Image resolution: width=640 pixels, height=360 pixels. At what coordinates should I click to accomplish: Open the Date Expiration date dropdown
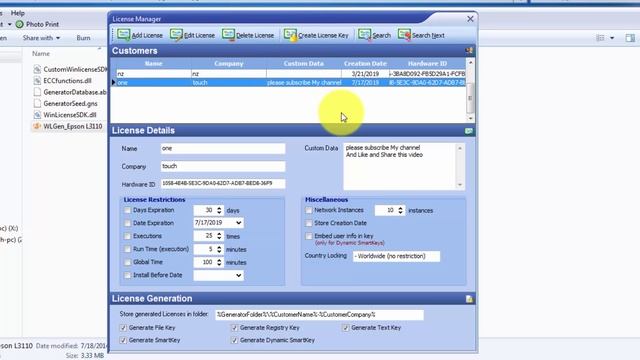coord(239,223)
